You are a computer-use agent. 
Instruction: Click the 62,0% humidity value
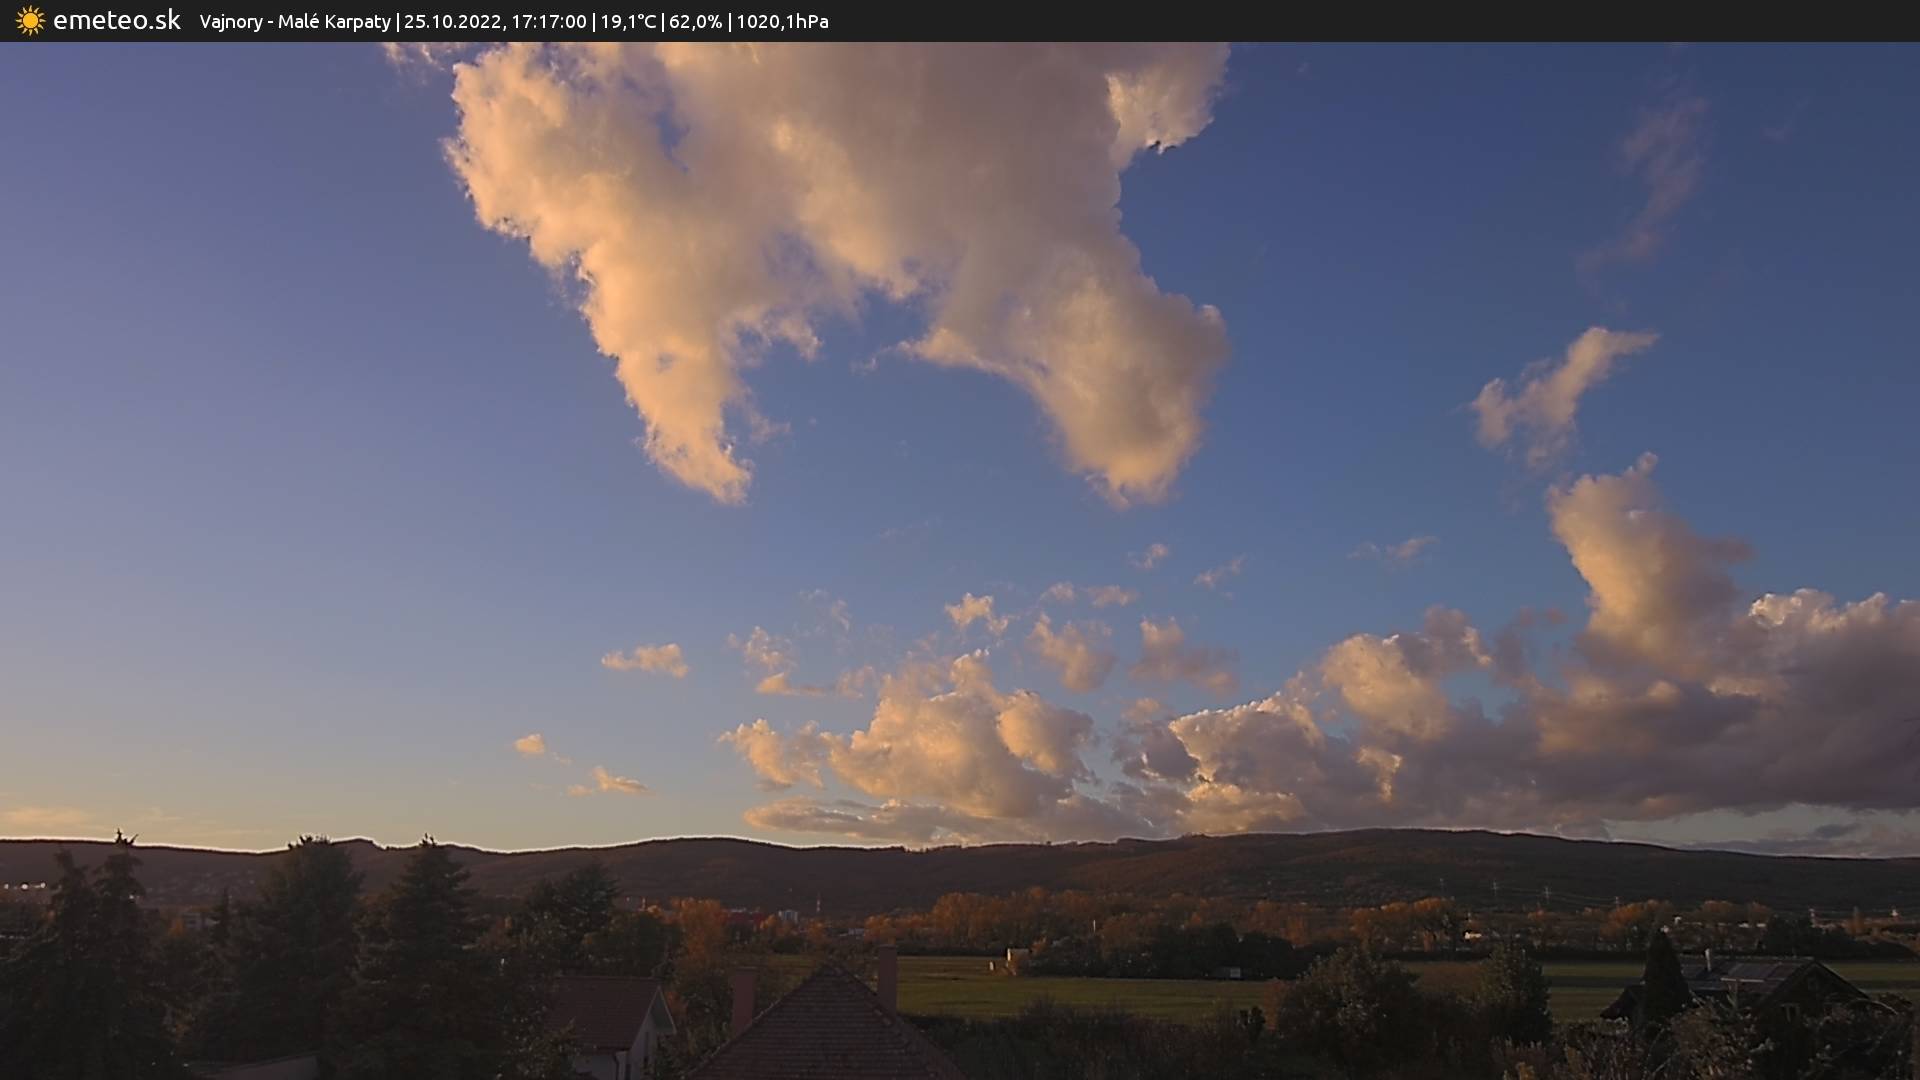(x=695, y=21)
